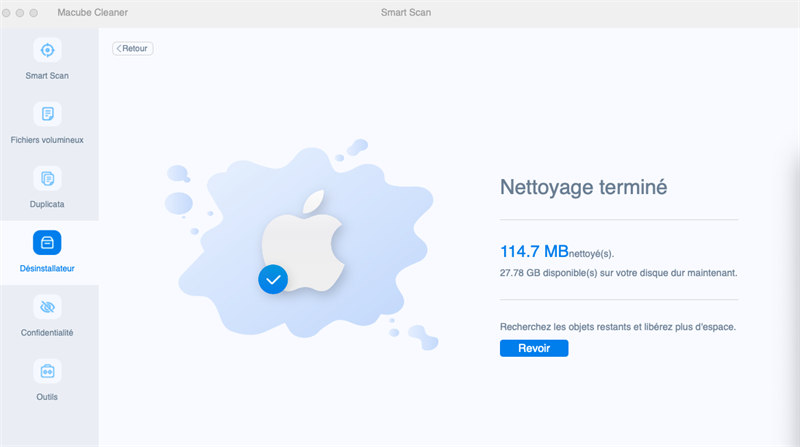The height and width of the screenshot is (447, 800).
Task: Maximize the Macube Cleaner window
Action: [x=34, y=13]
